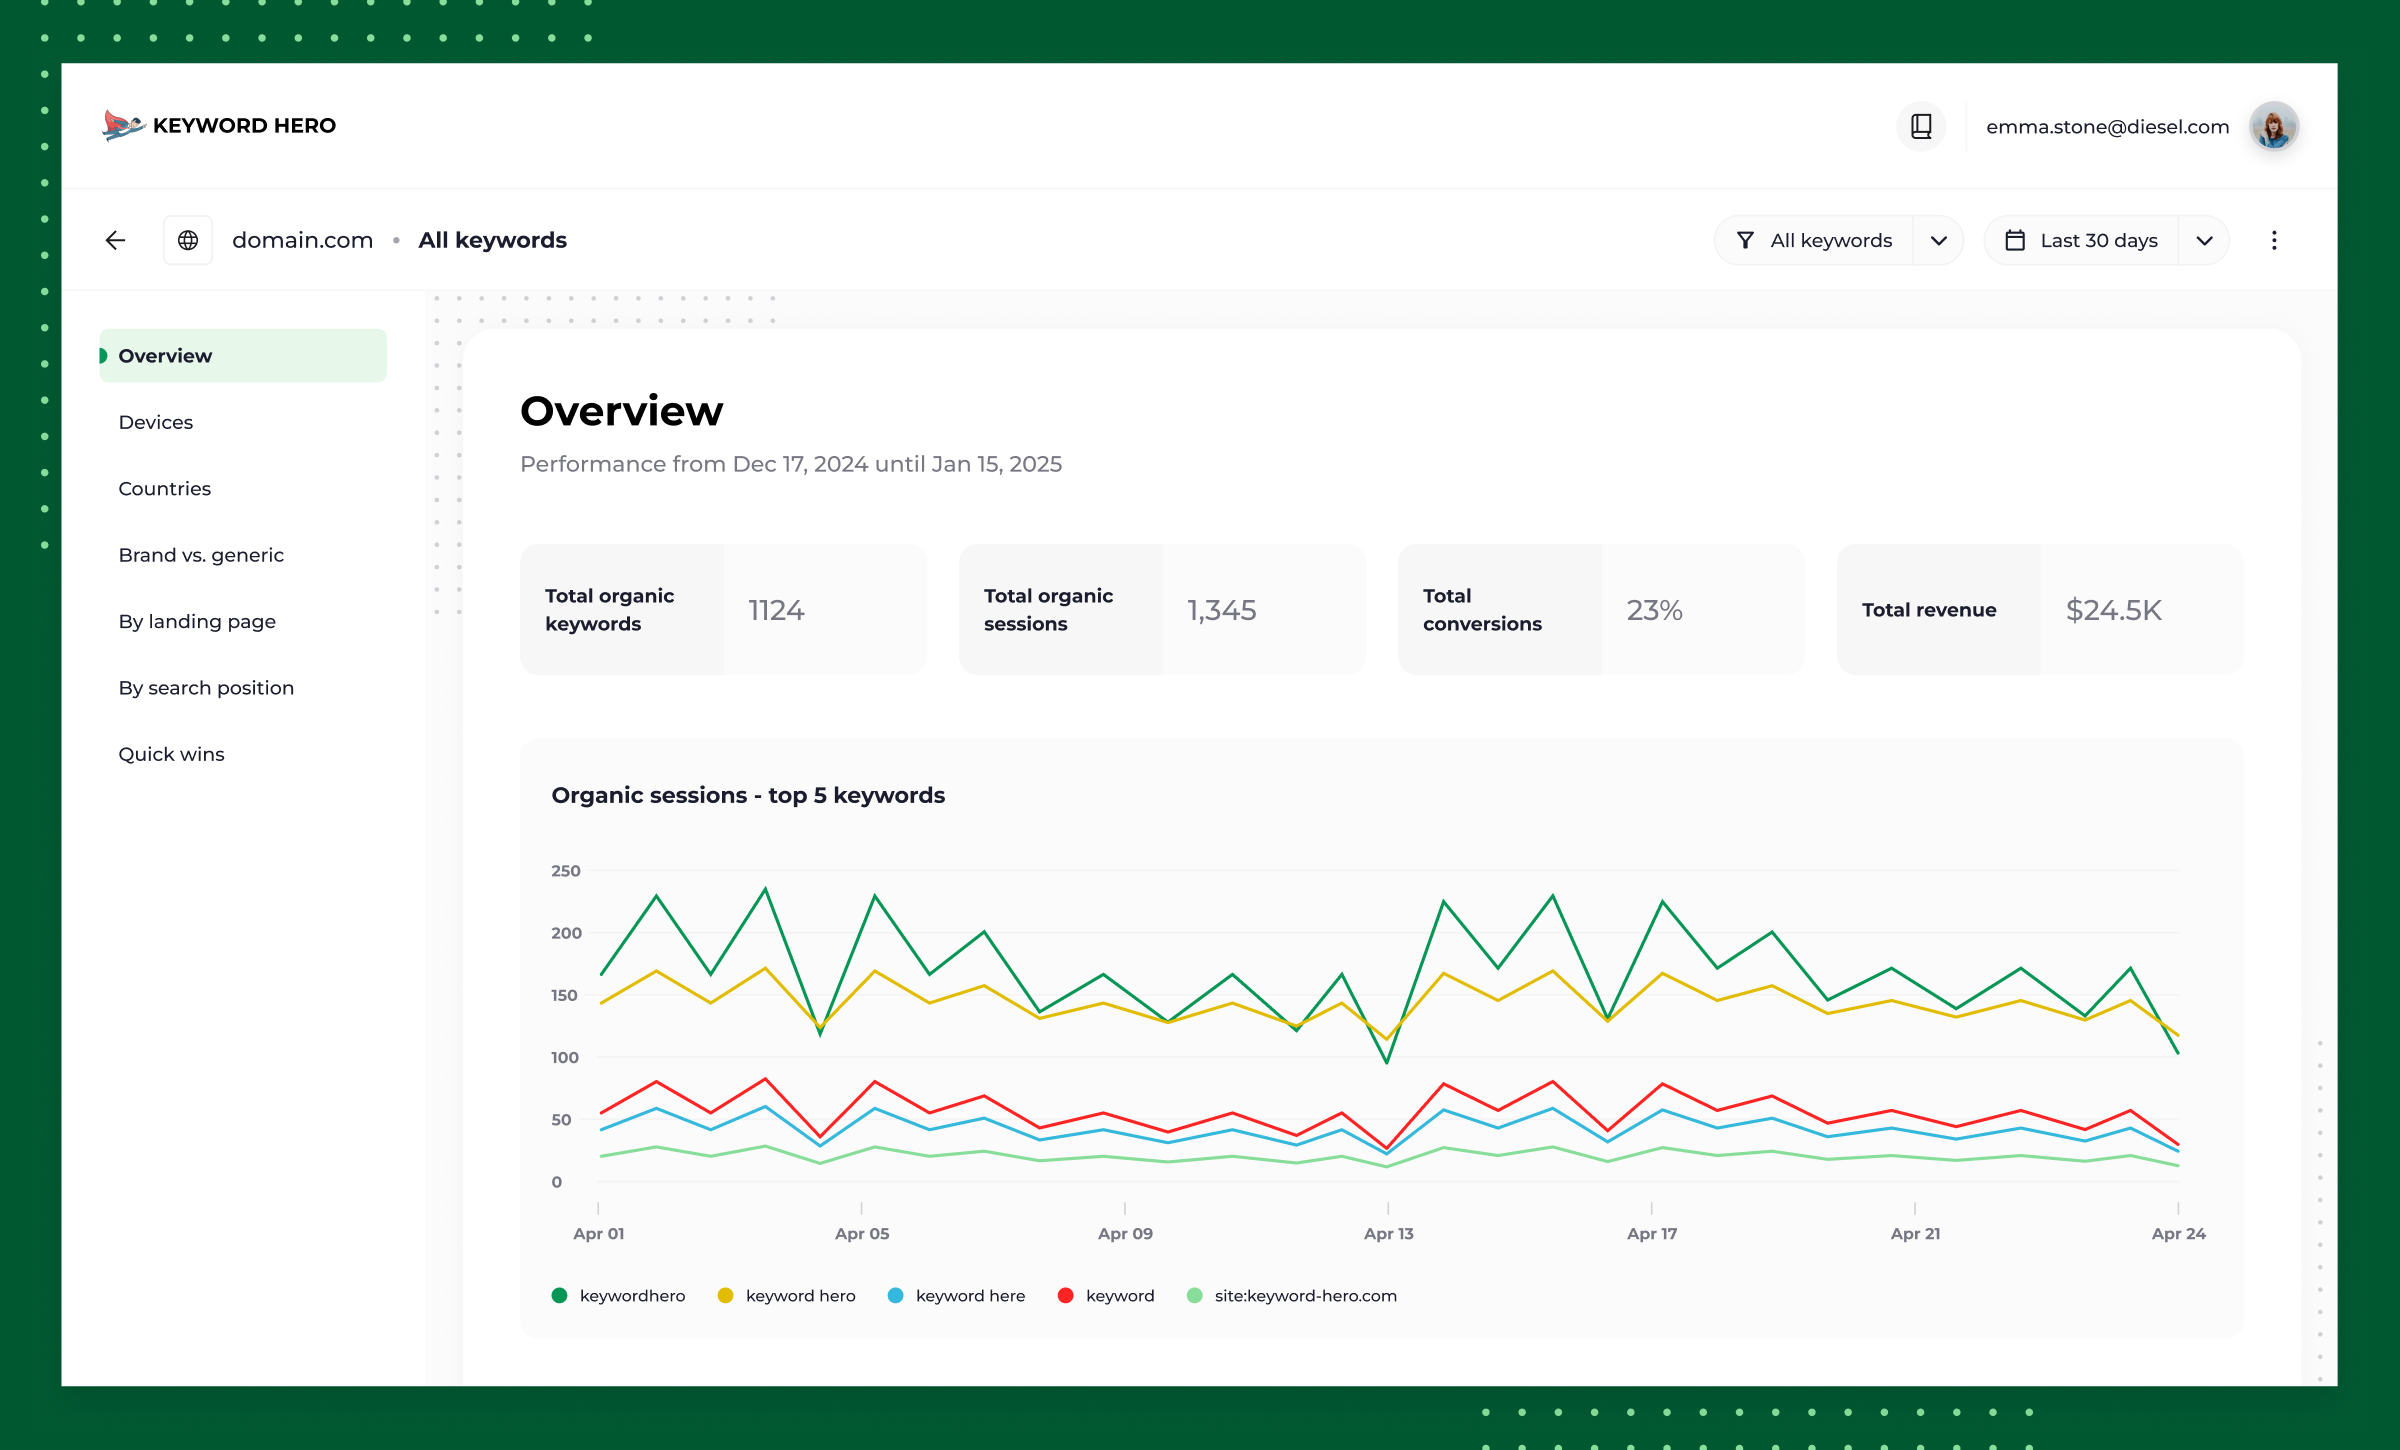Click the calendar icon

coord(2015,240)
